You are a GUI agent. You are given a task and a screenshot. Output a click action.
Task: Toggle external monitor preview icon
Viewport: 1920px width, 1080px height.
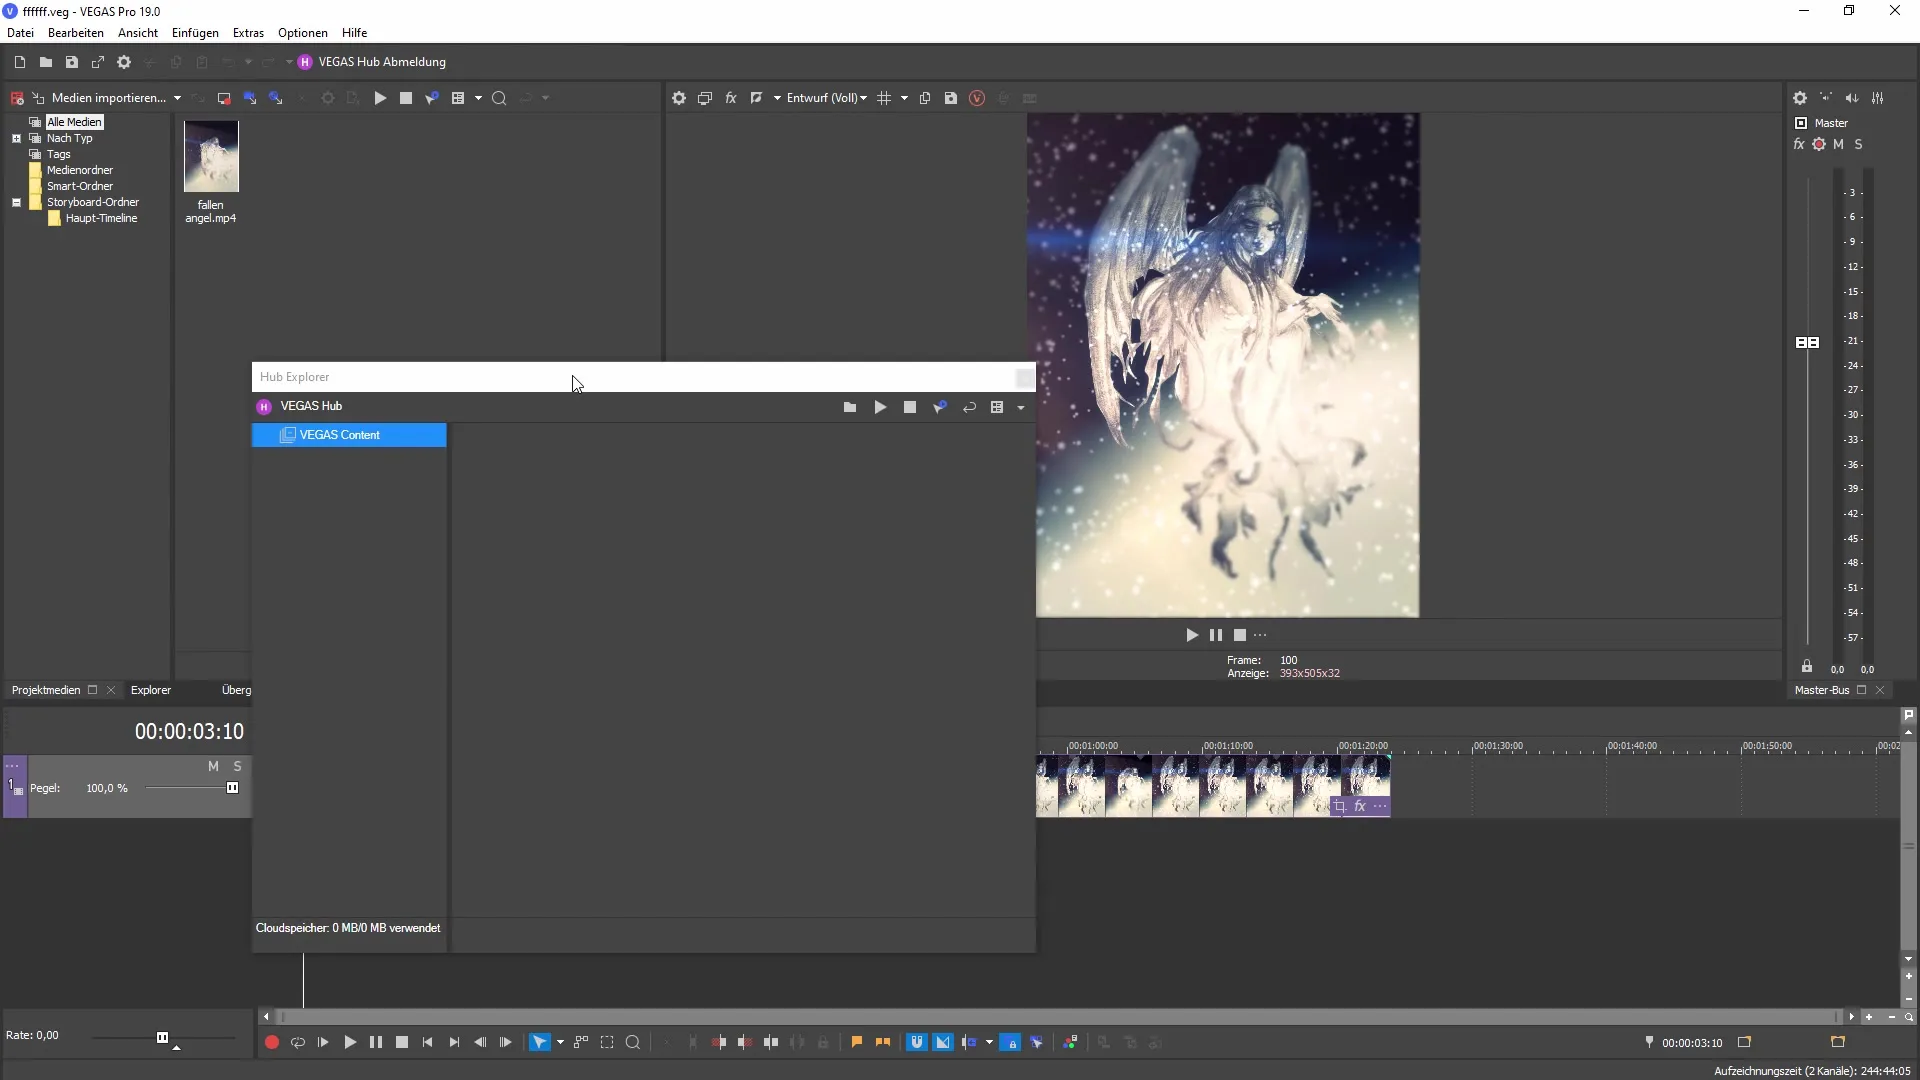tap(705, 98)
